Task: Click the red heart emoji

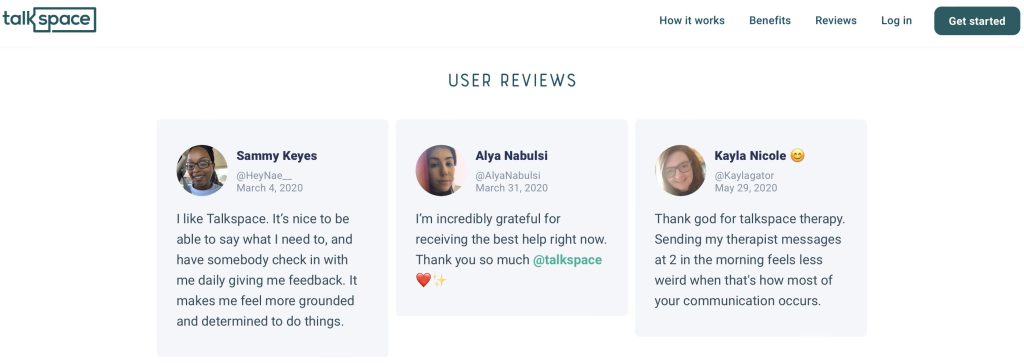Action: click(423, 280)
